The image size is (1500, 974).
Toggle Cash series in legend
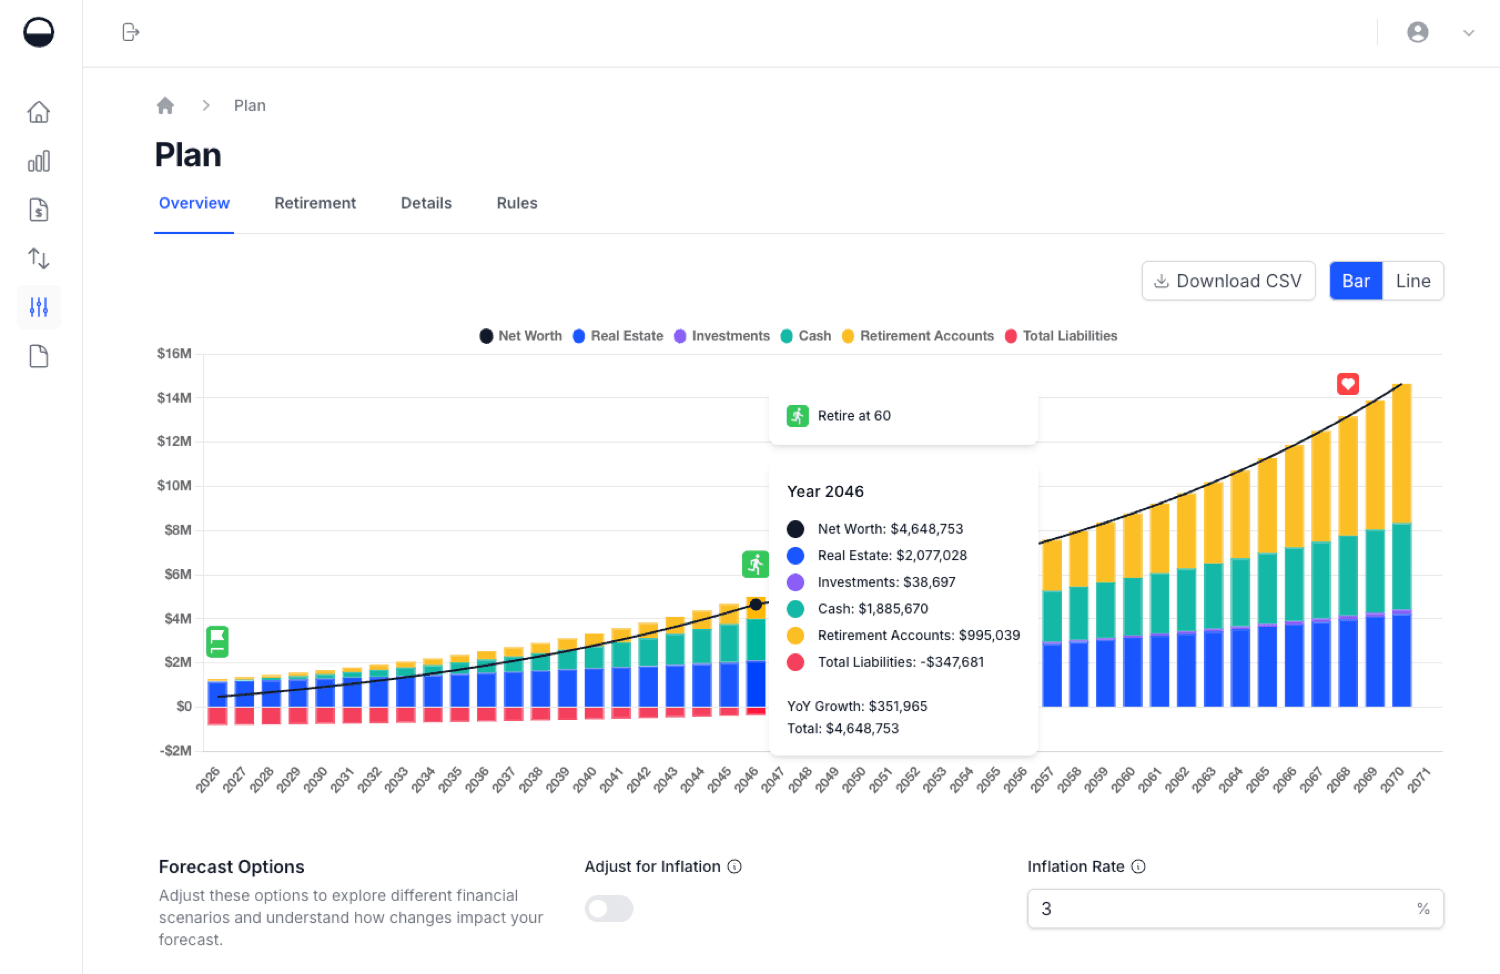point(806,336)
